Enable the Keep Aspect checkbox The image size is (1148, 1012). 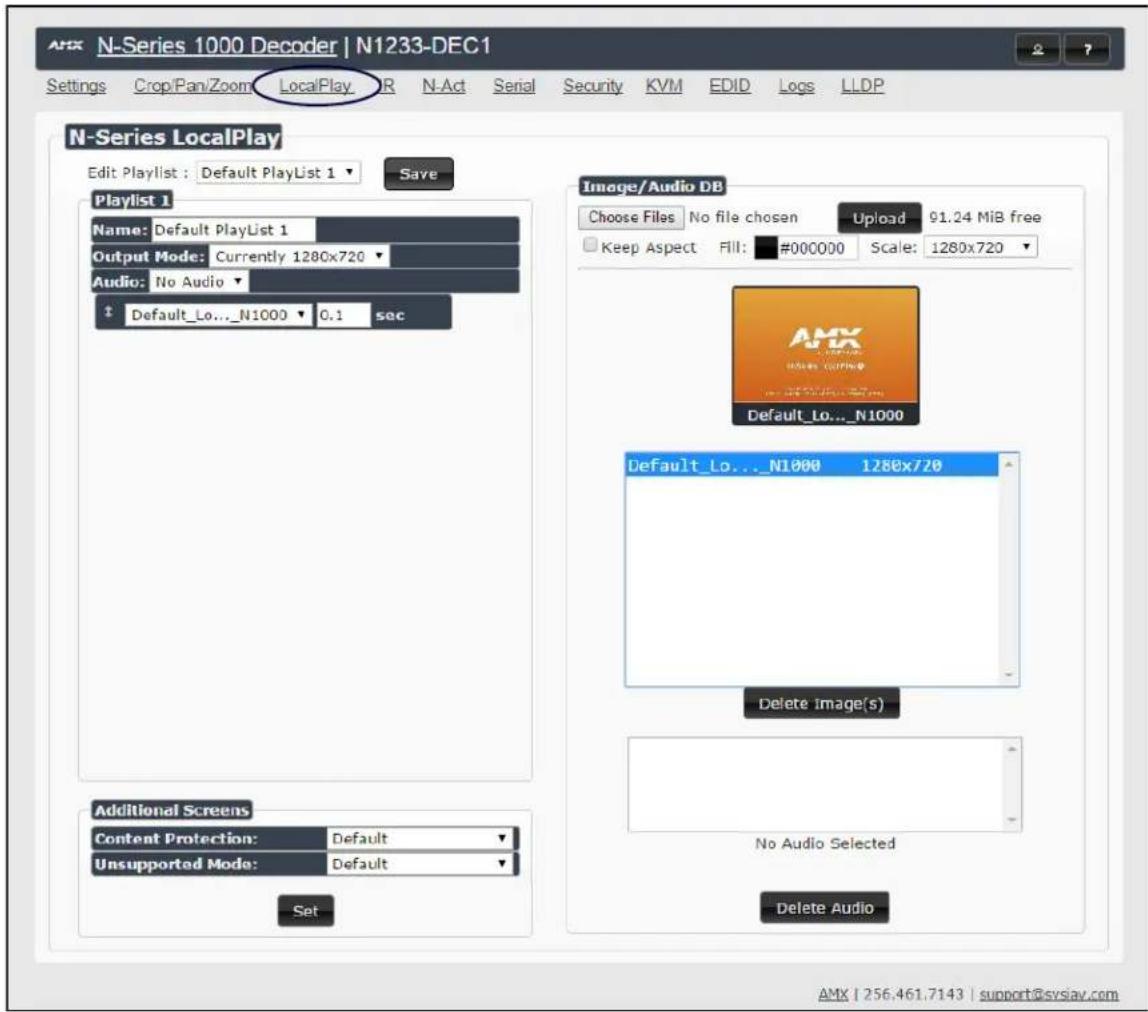pyautogui.click(x=589, y=245)
